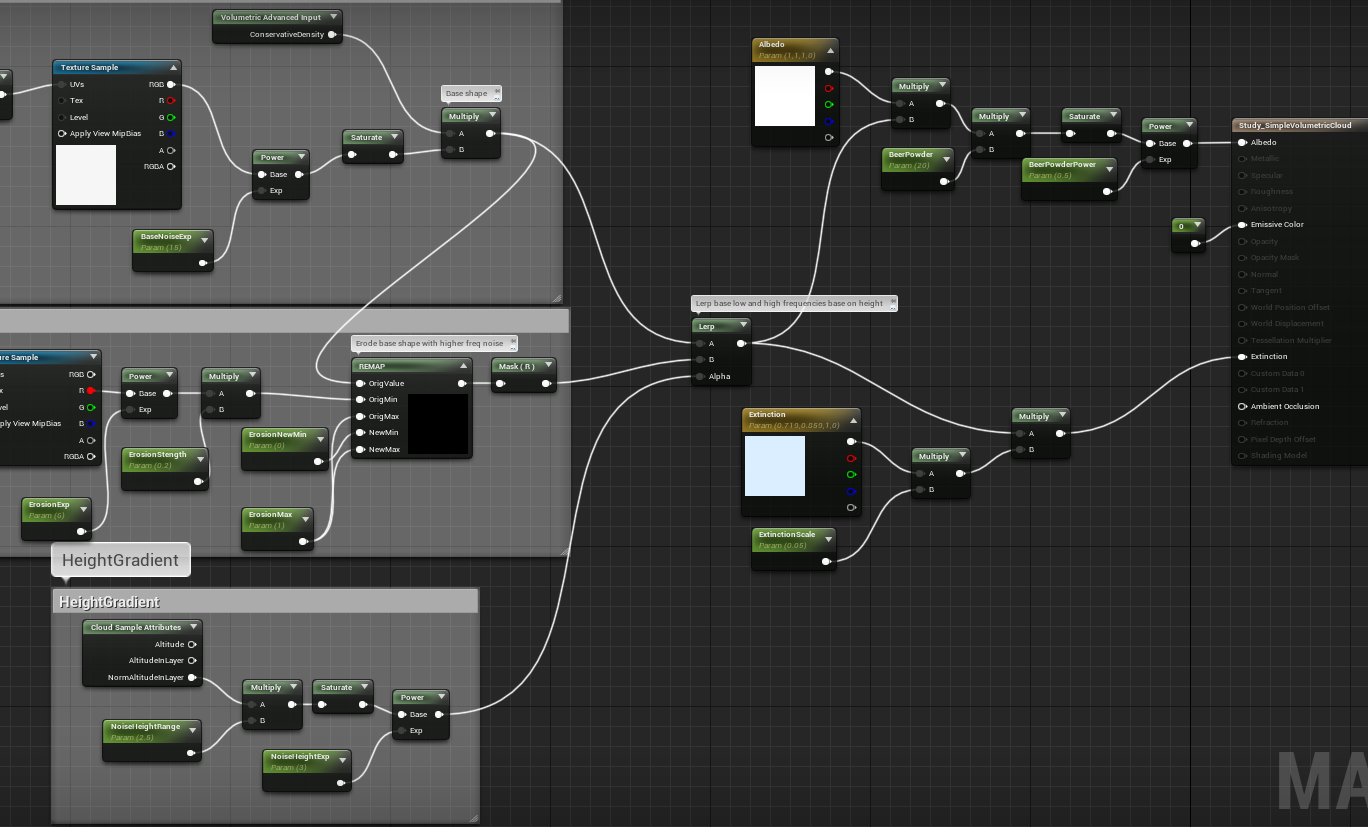This screenshot has height=827, width=1368.
Task: Click the material Emissive Color input pin
Action: point(1242,224)
